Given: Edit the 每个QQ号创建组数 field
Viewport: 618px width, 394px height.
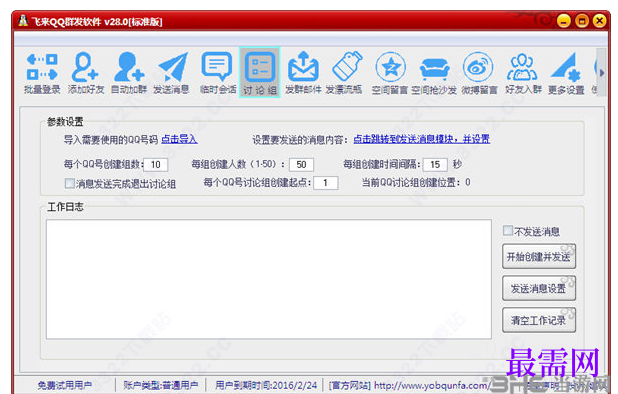Looking at the screenshot, I should [156, 165].
